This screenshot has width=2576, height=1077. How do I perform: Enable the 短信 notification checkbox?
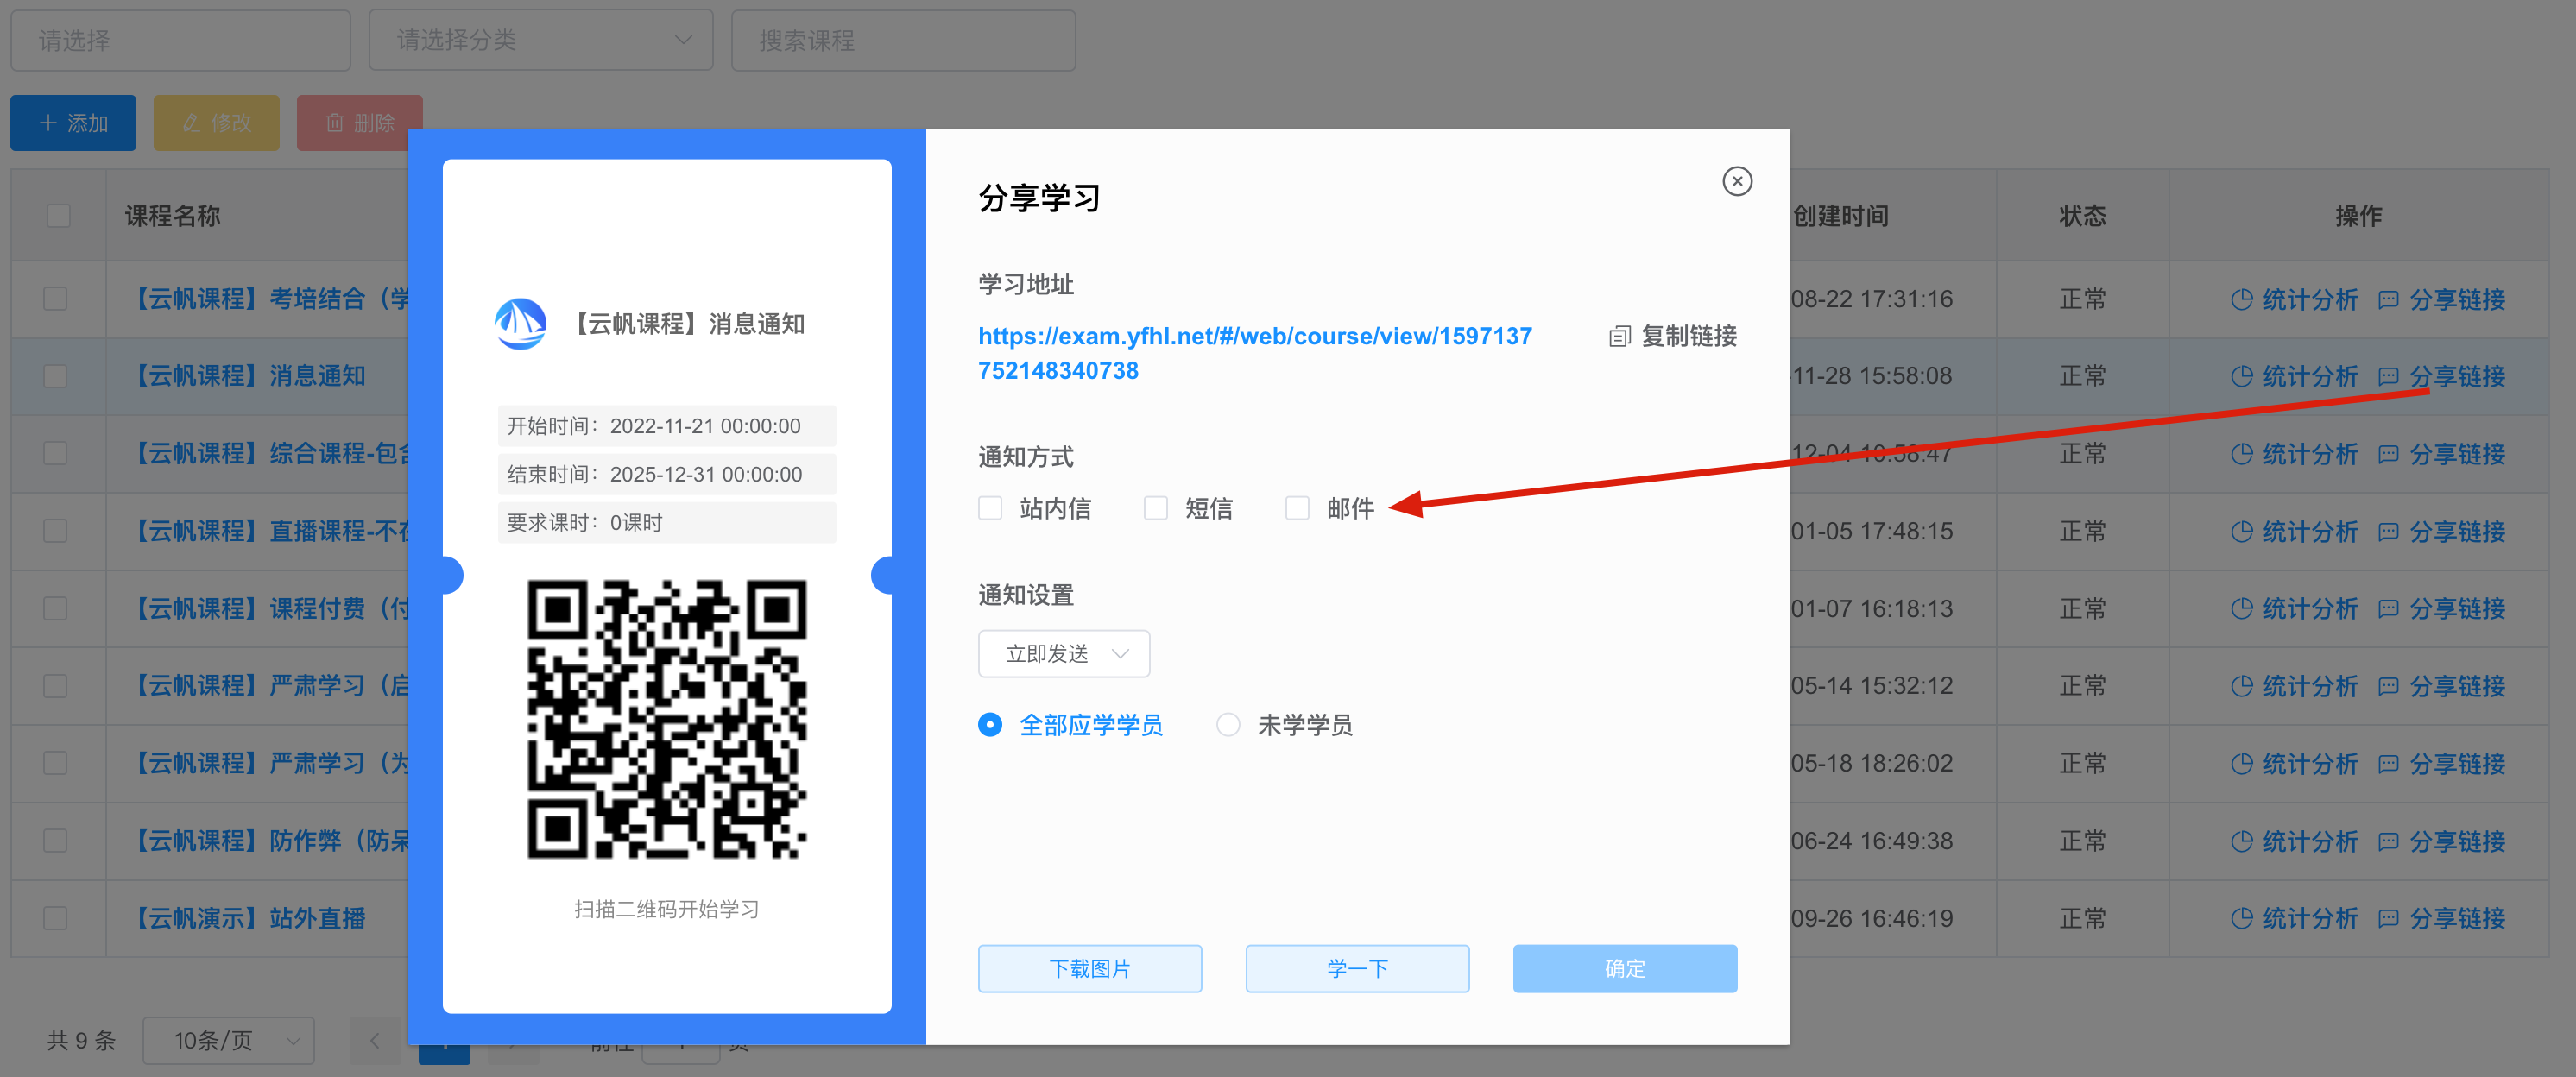(1156, 508)
